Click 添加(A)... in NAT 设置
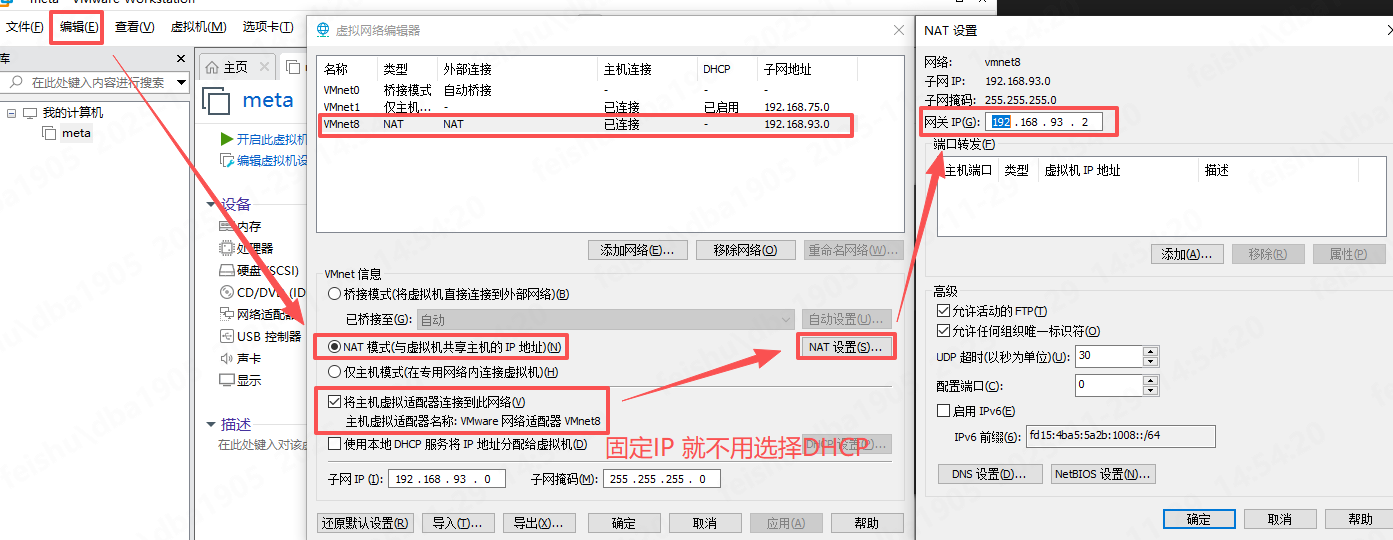 (1187, 255)
